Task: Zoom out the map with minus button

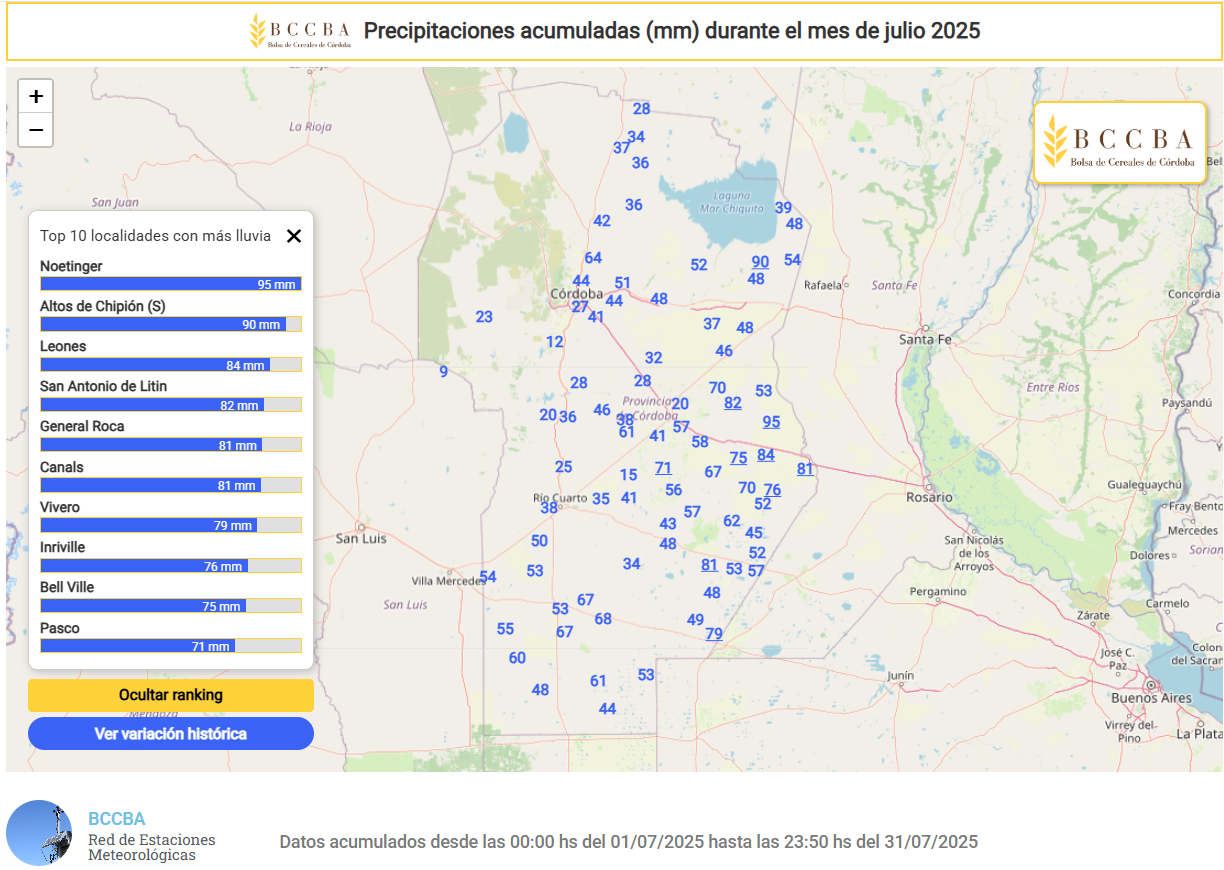Action: [x=36, y=130]
